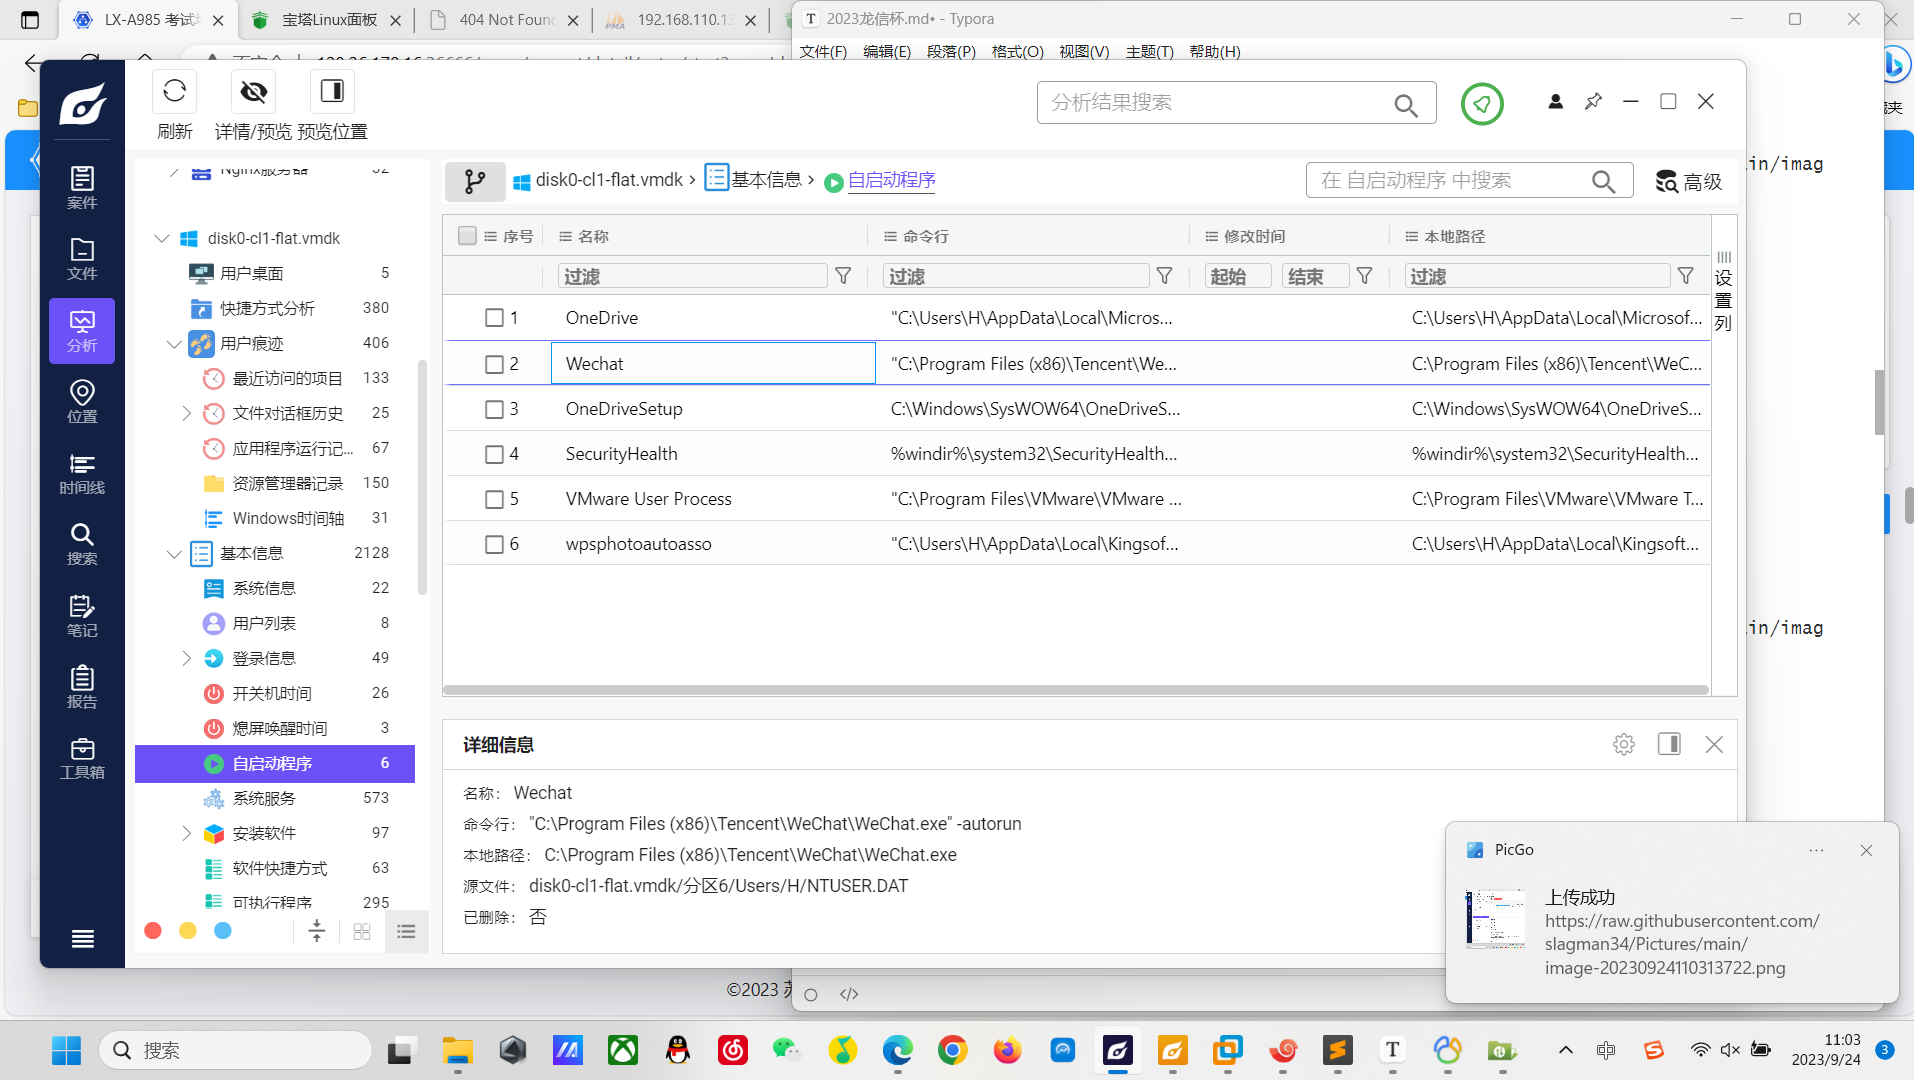Open 名称 column header menu
Viewport: 1914px width, 1080px height.
point(565,236)
